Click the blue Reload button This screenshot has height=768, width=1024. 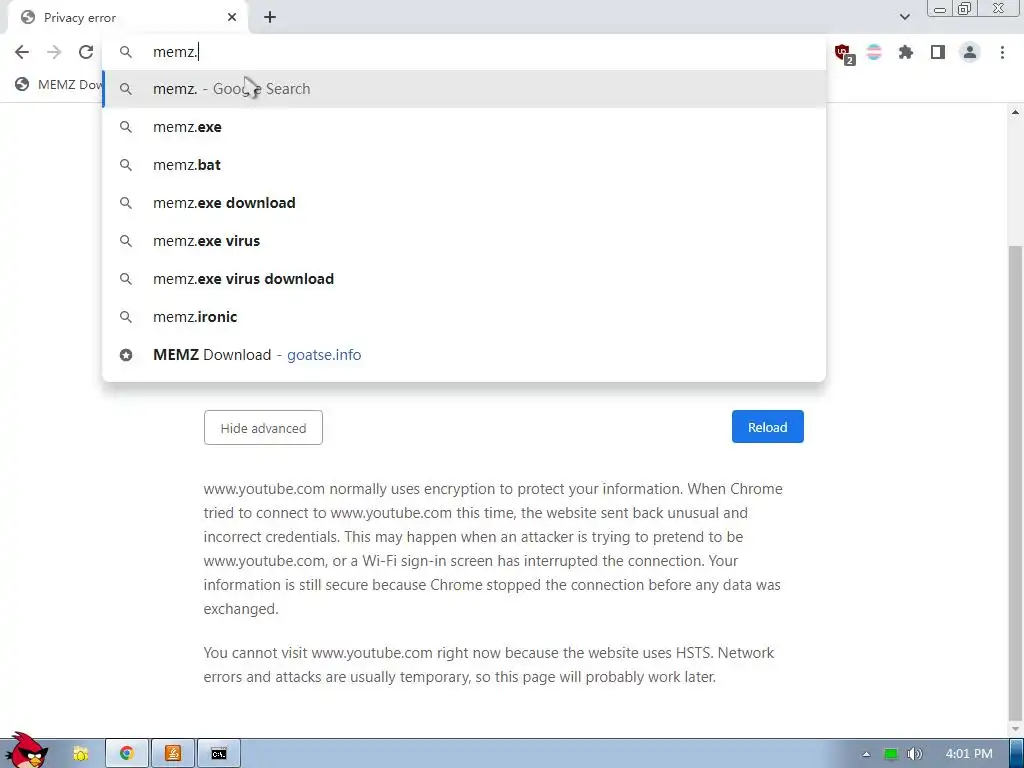[x=767, y=426]
